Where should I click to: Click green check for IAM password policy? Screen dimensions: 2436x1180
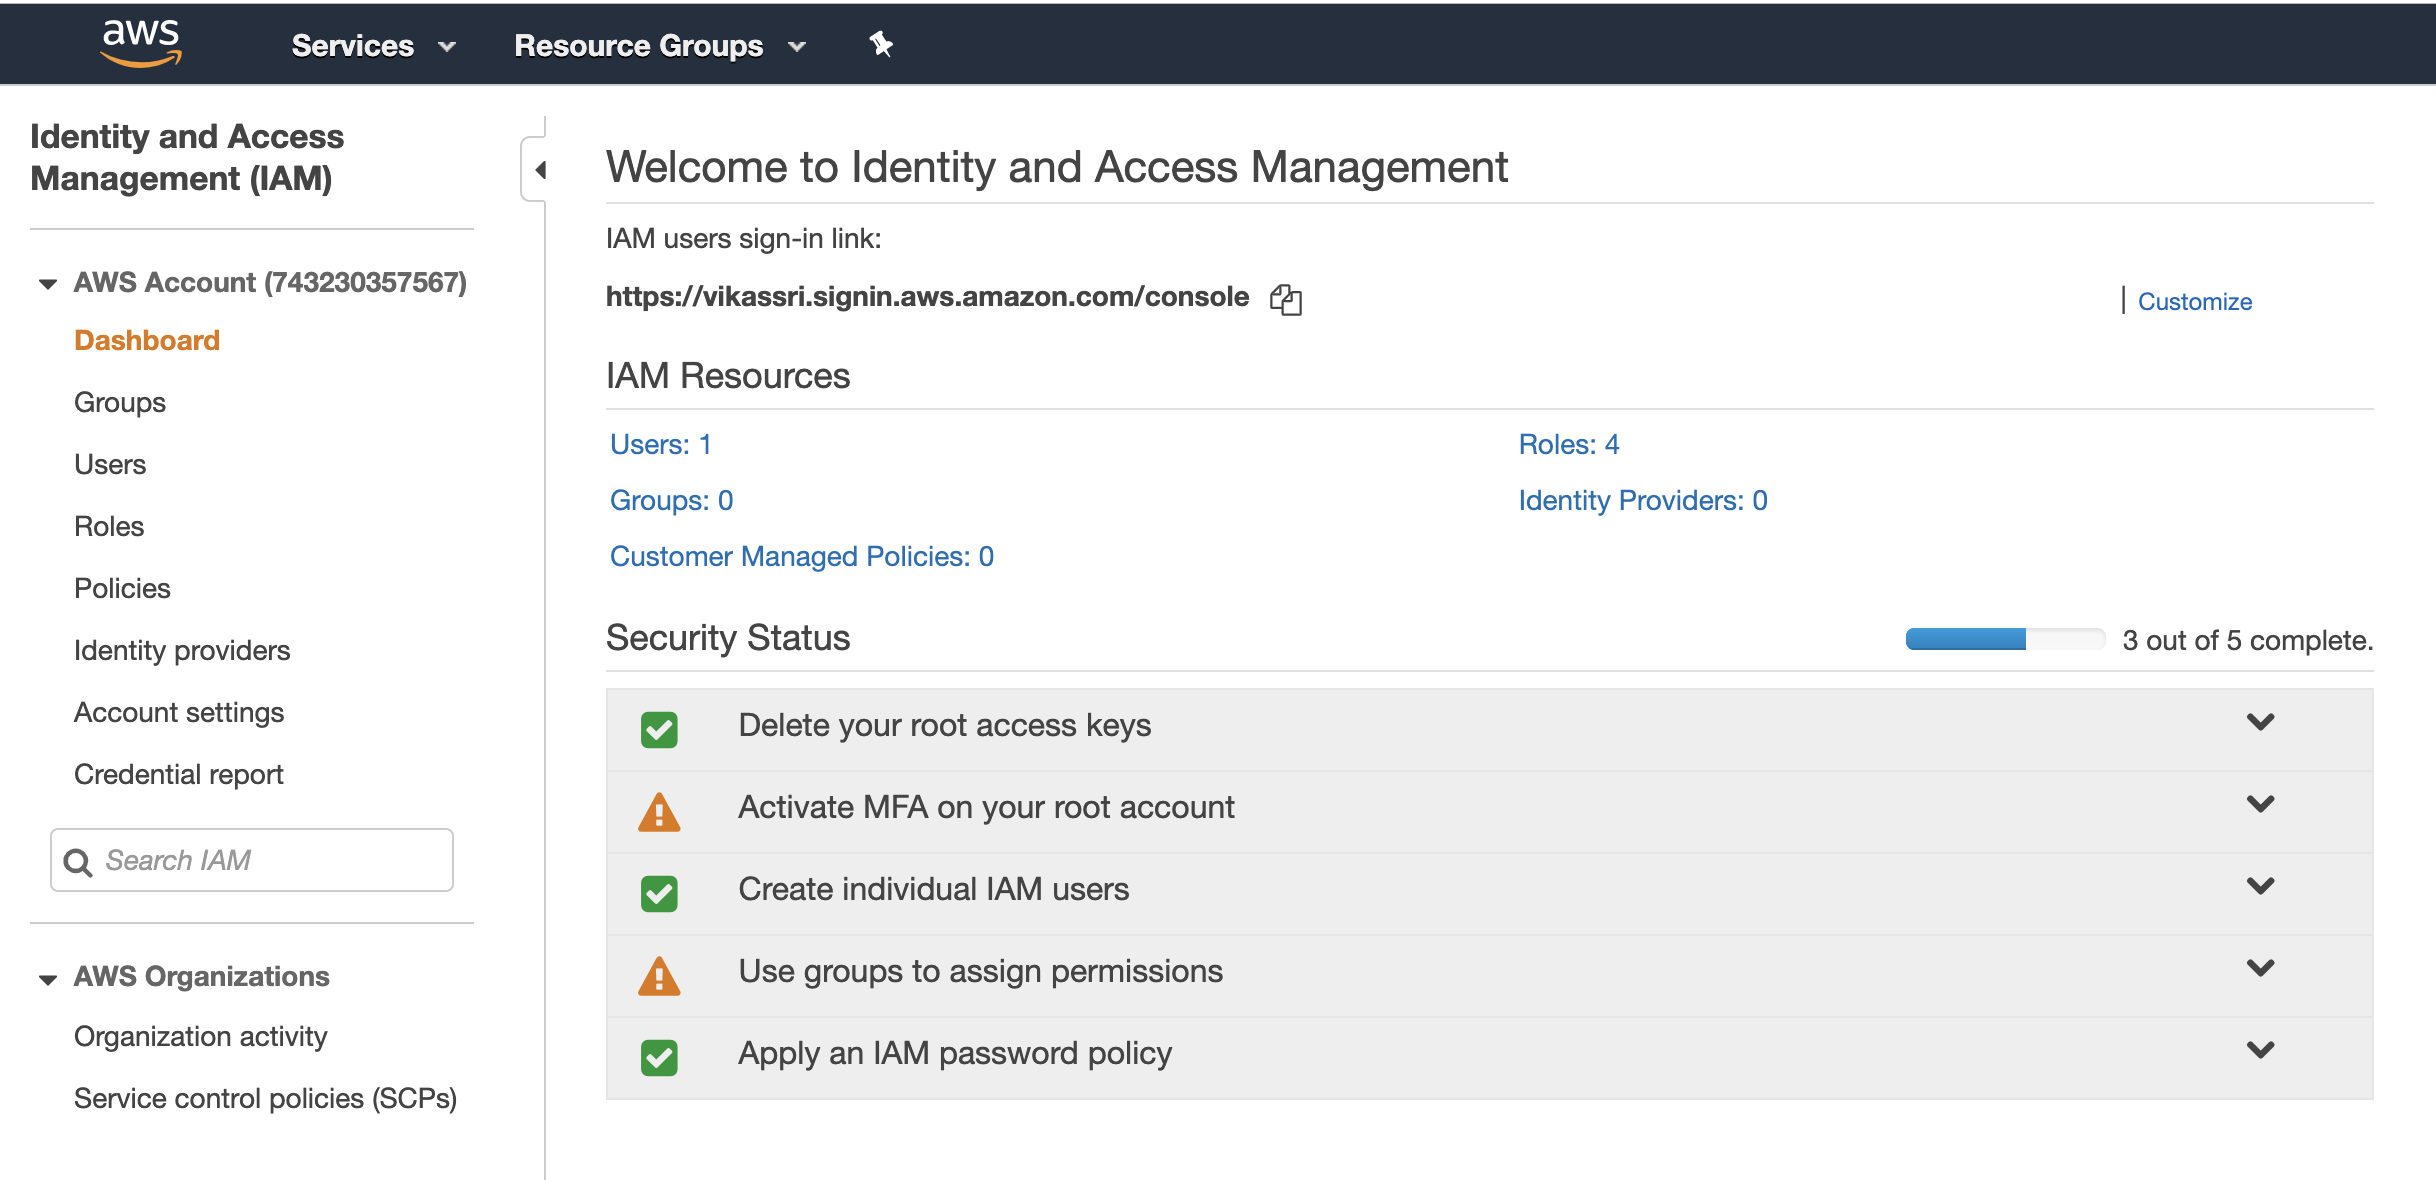(x=659, y=1057)
